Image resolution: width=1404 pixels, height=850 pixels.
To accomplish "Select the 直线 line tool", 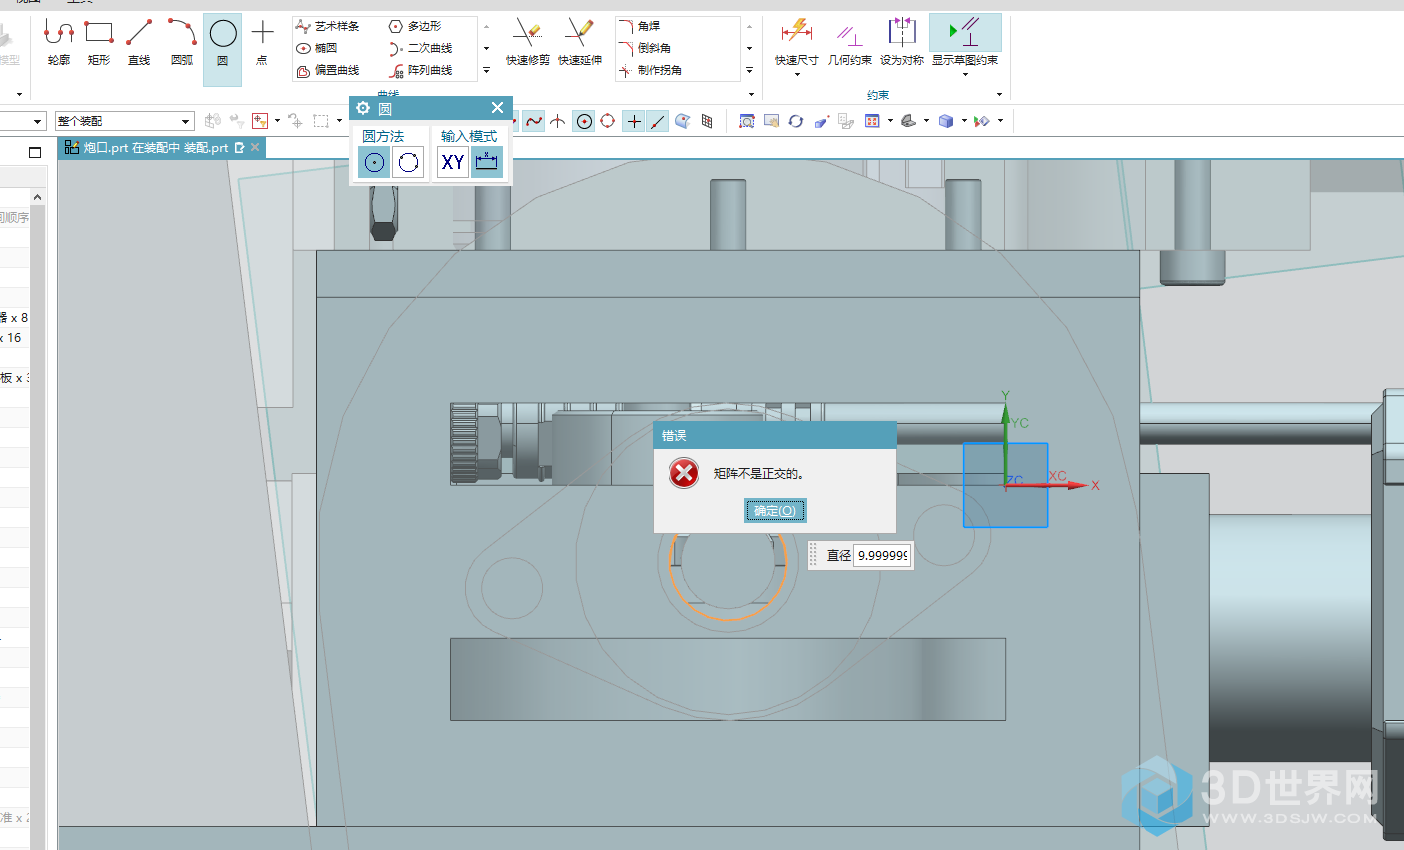I will (139, 43).
